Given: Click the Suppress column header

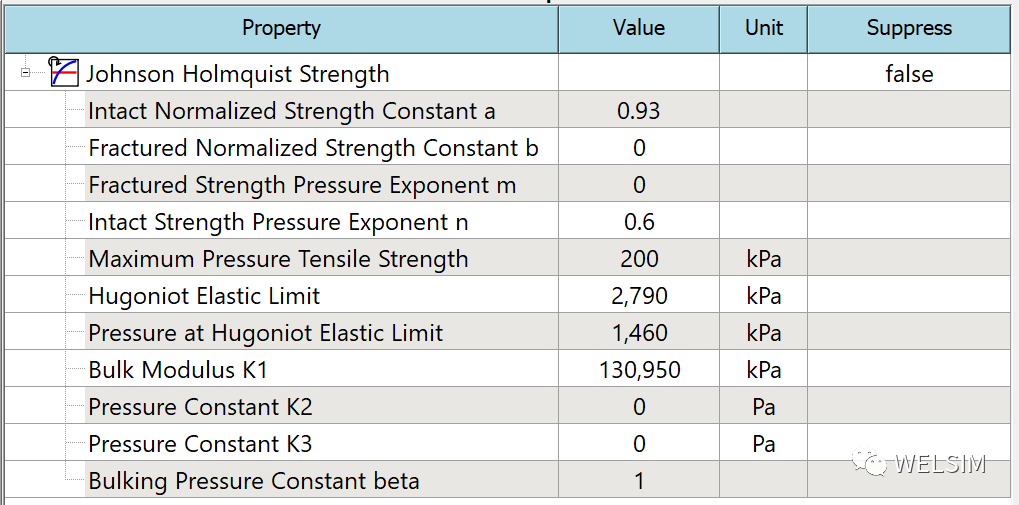Looking at the screenshot, I should point(909,28).
